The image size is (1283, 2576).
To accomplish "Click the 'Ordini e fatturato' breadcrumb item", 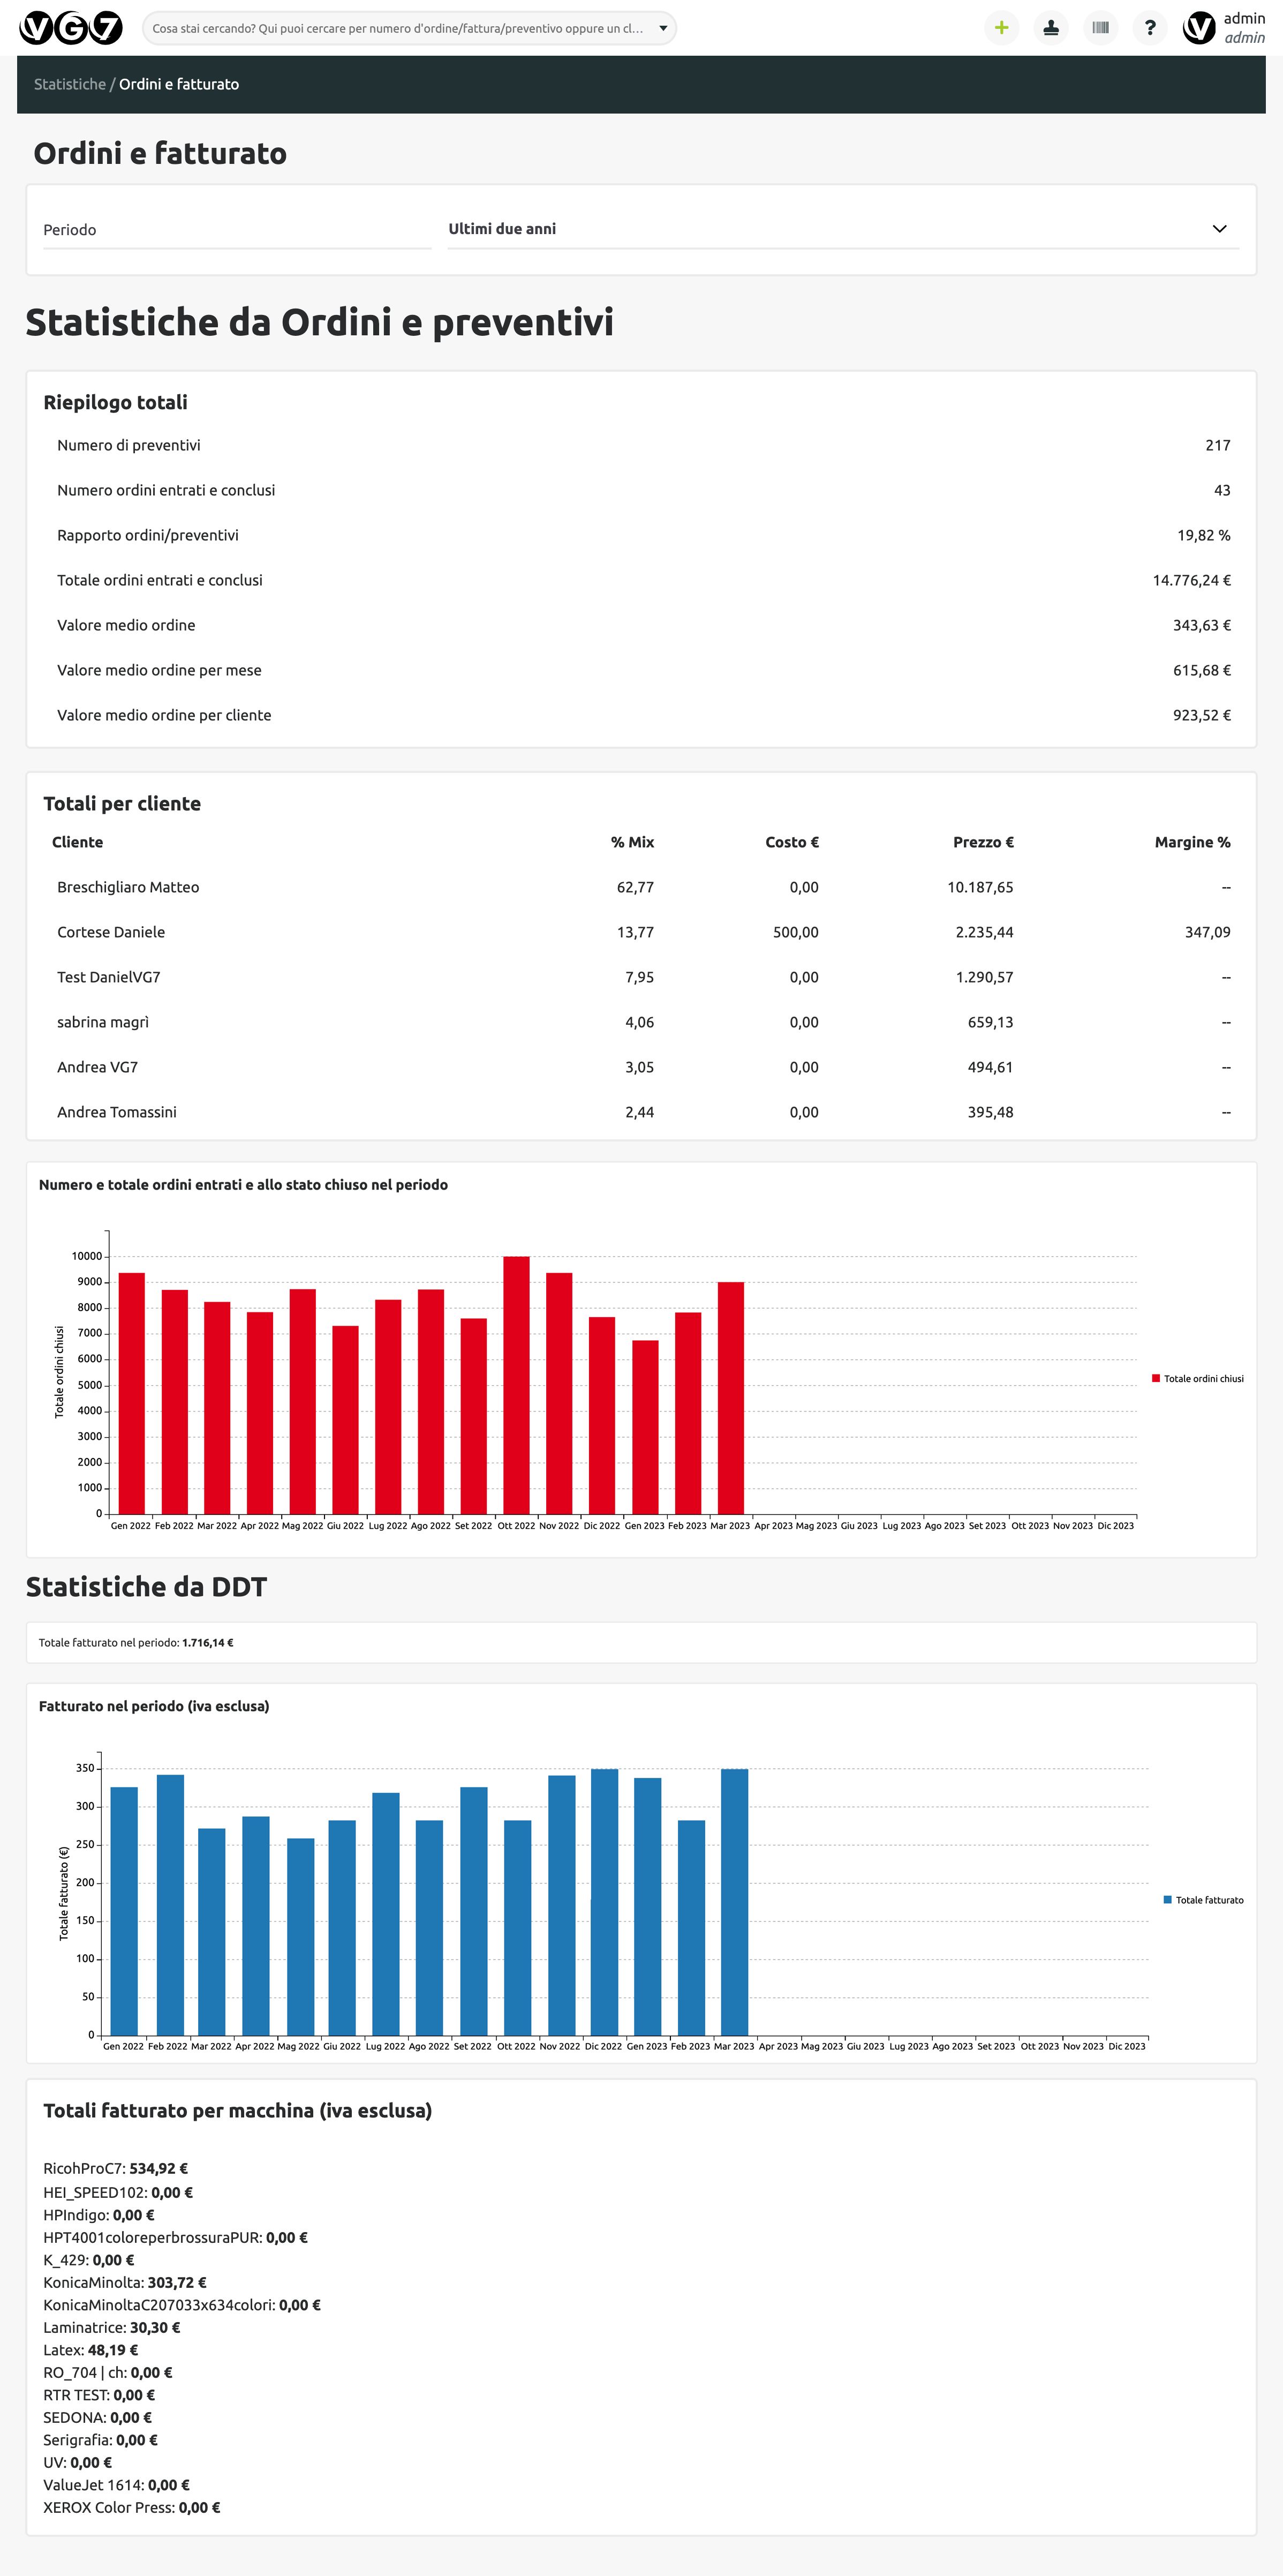I will coord(179,84).
